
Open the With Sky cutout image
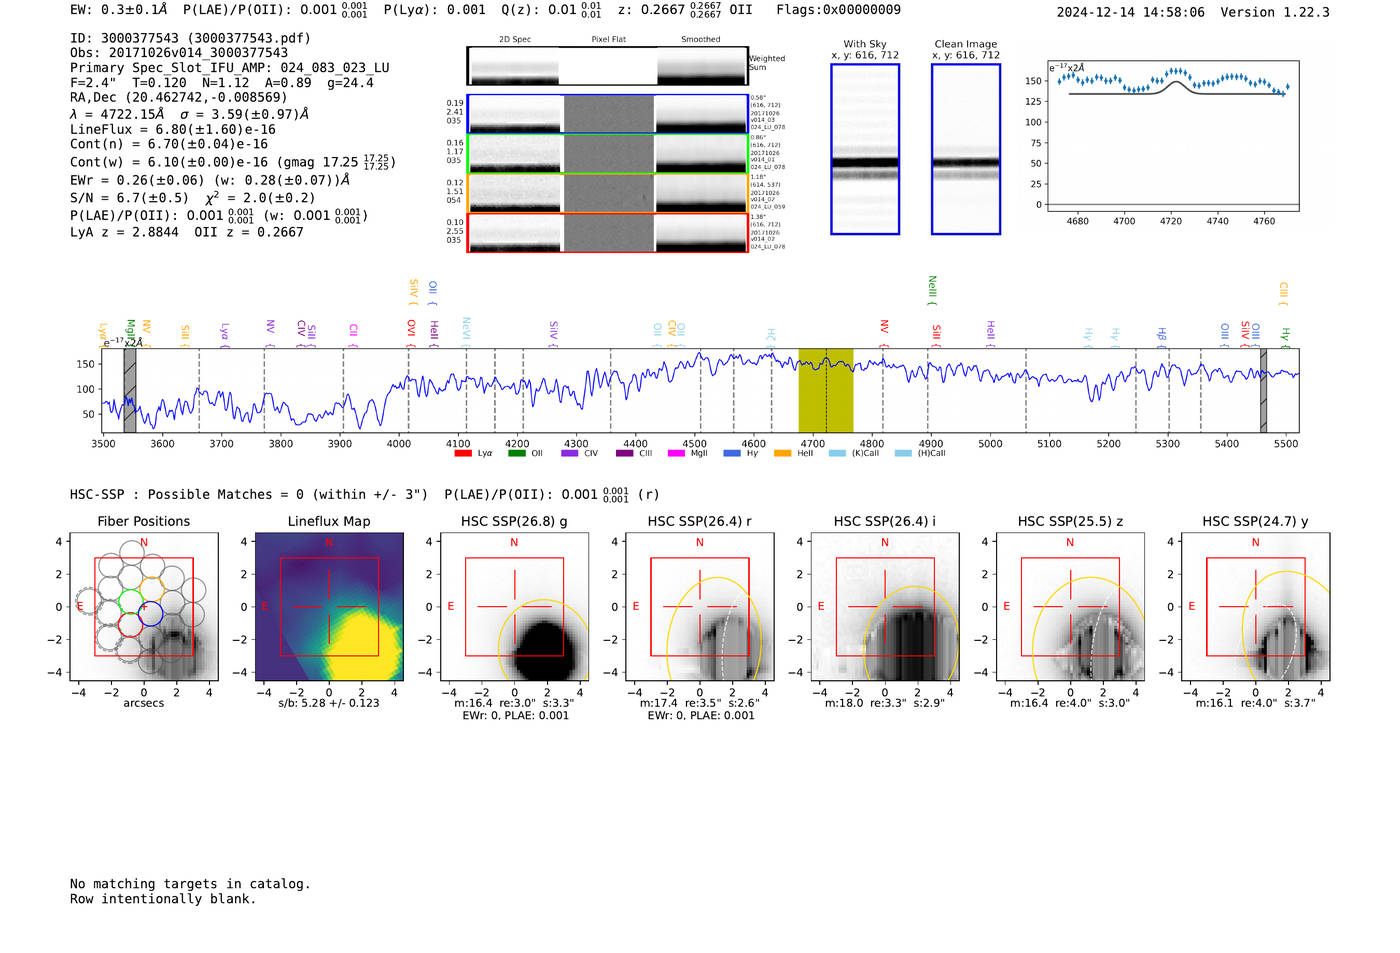click(865, 149)
